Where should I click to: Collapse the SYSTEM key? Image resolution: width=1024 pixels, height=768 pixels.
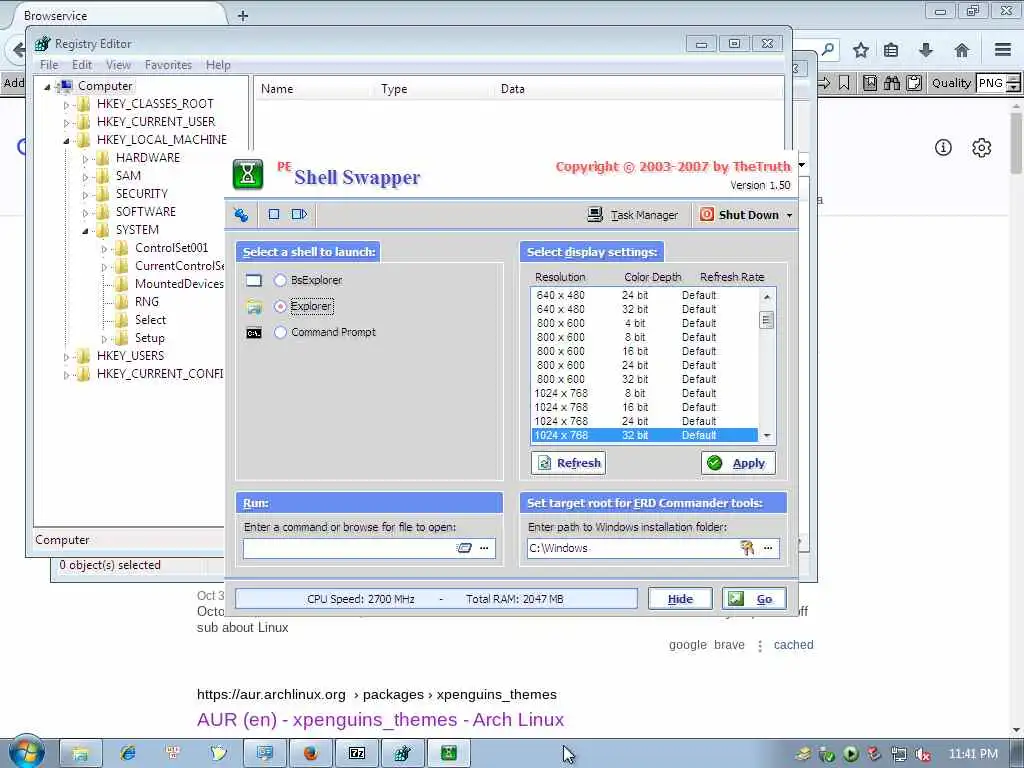click(85, 231)
